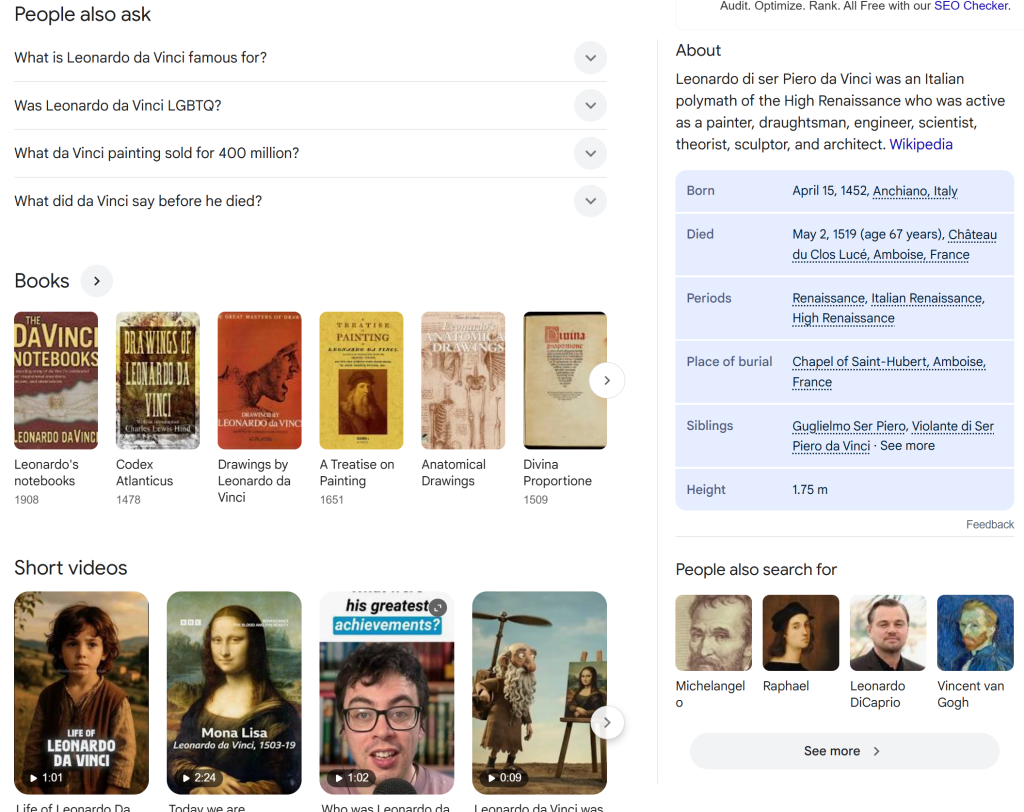Open the High Renaissance link
The image size is (1024, 812).
click(x=843, y=318)
